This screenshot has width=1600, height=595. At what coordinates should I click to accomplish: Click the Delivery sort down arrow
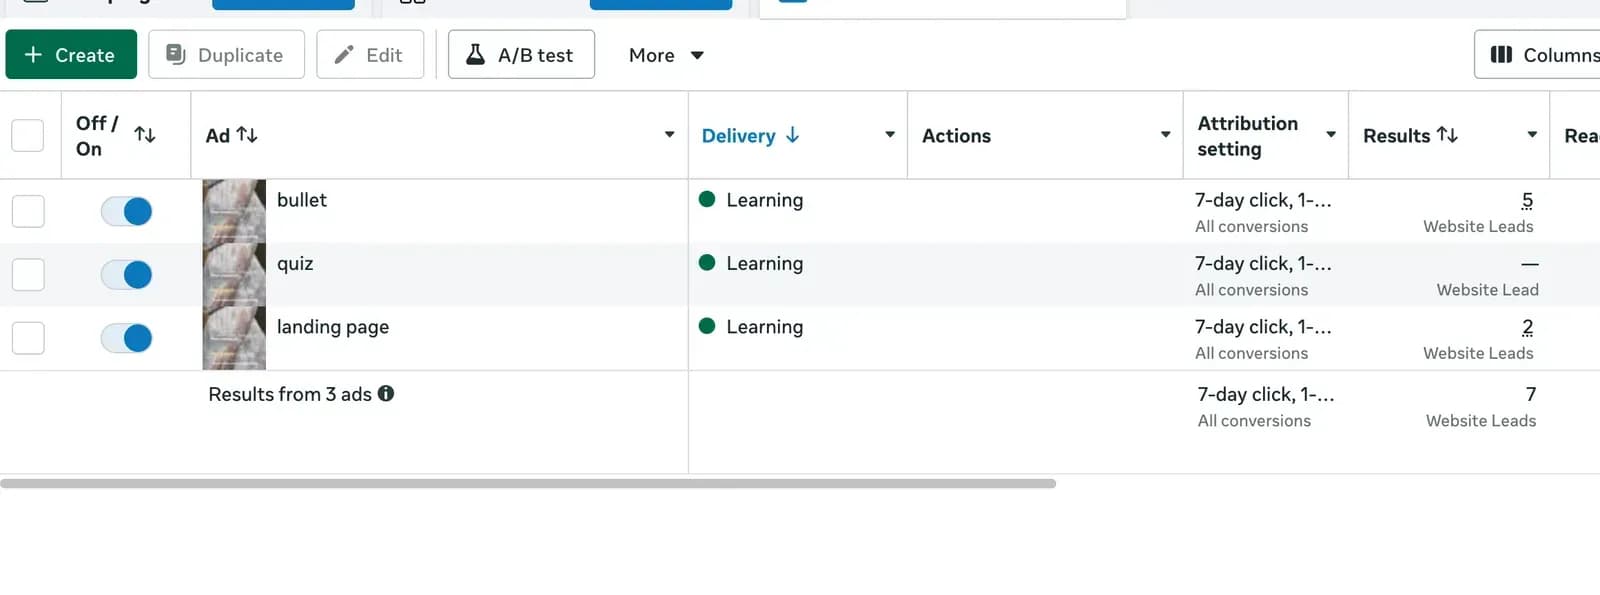792,135
